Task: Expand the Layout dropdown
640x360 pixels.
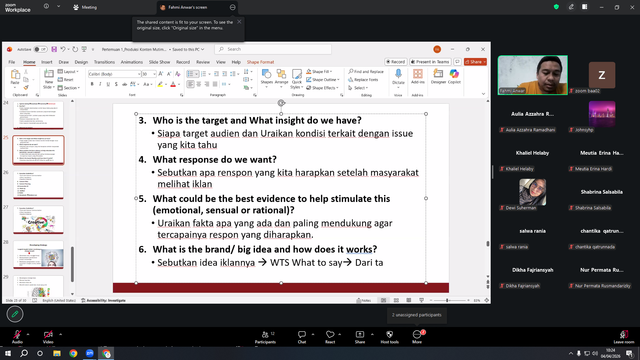Action: click(x=68, y=71)
